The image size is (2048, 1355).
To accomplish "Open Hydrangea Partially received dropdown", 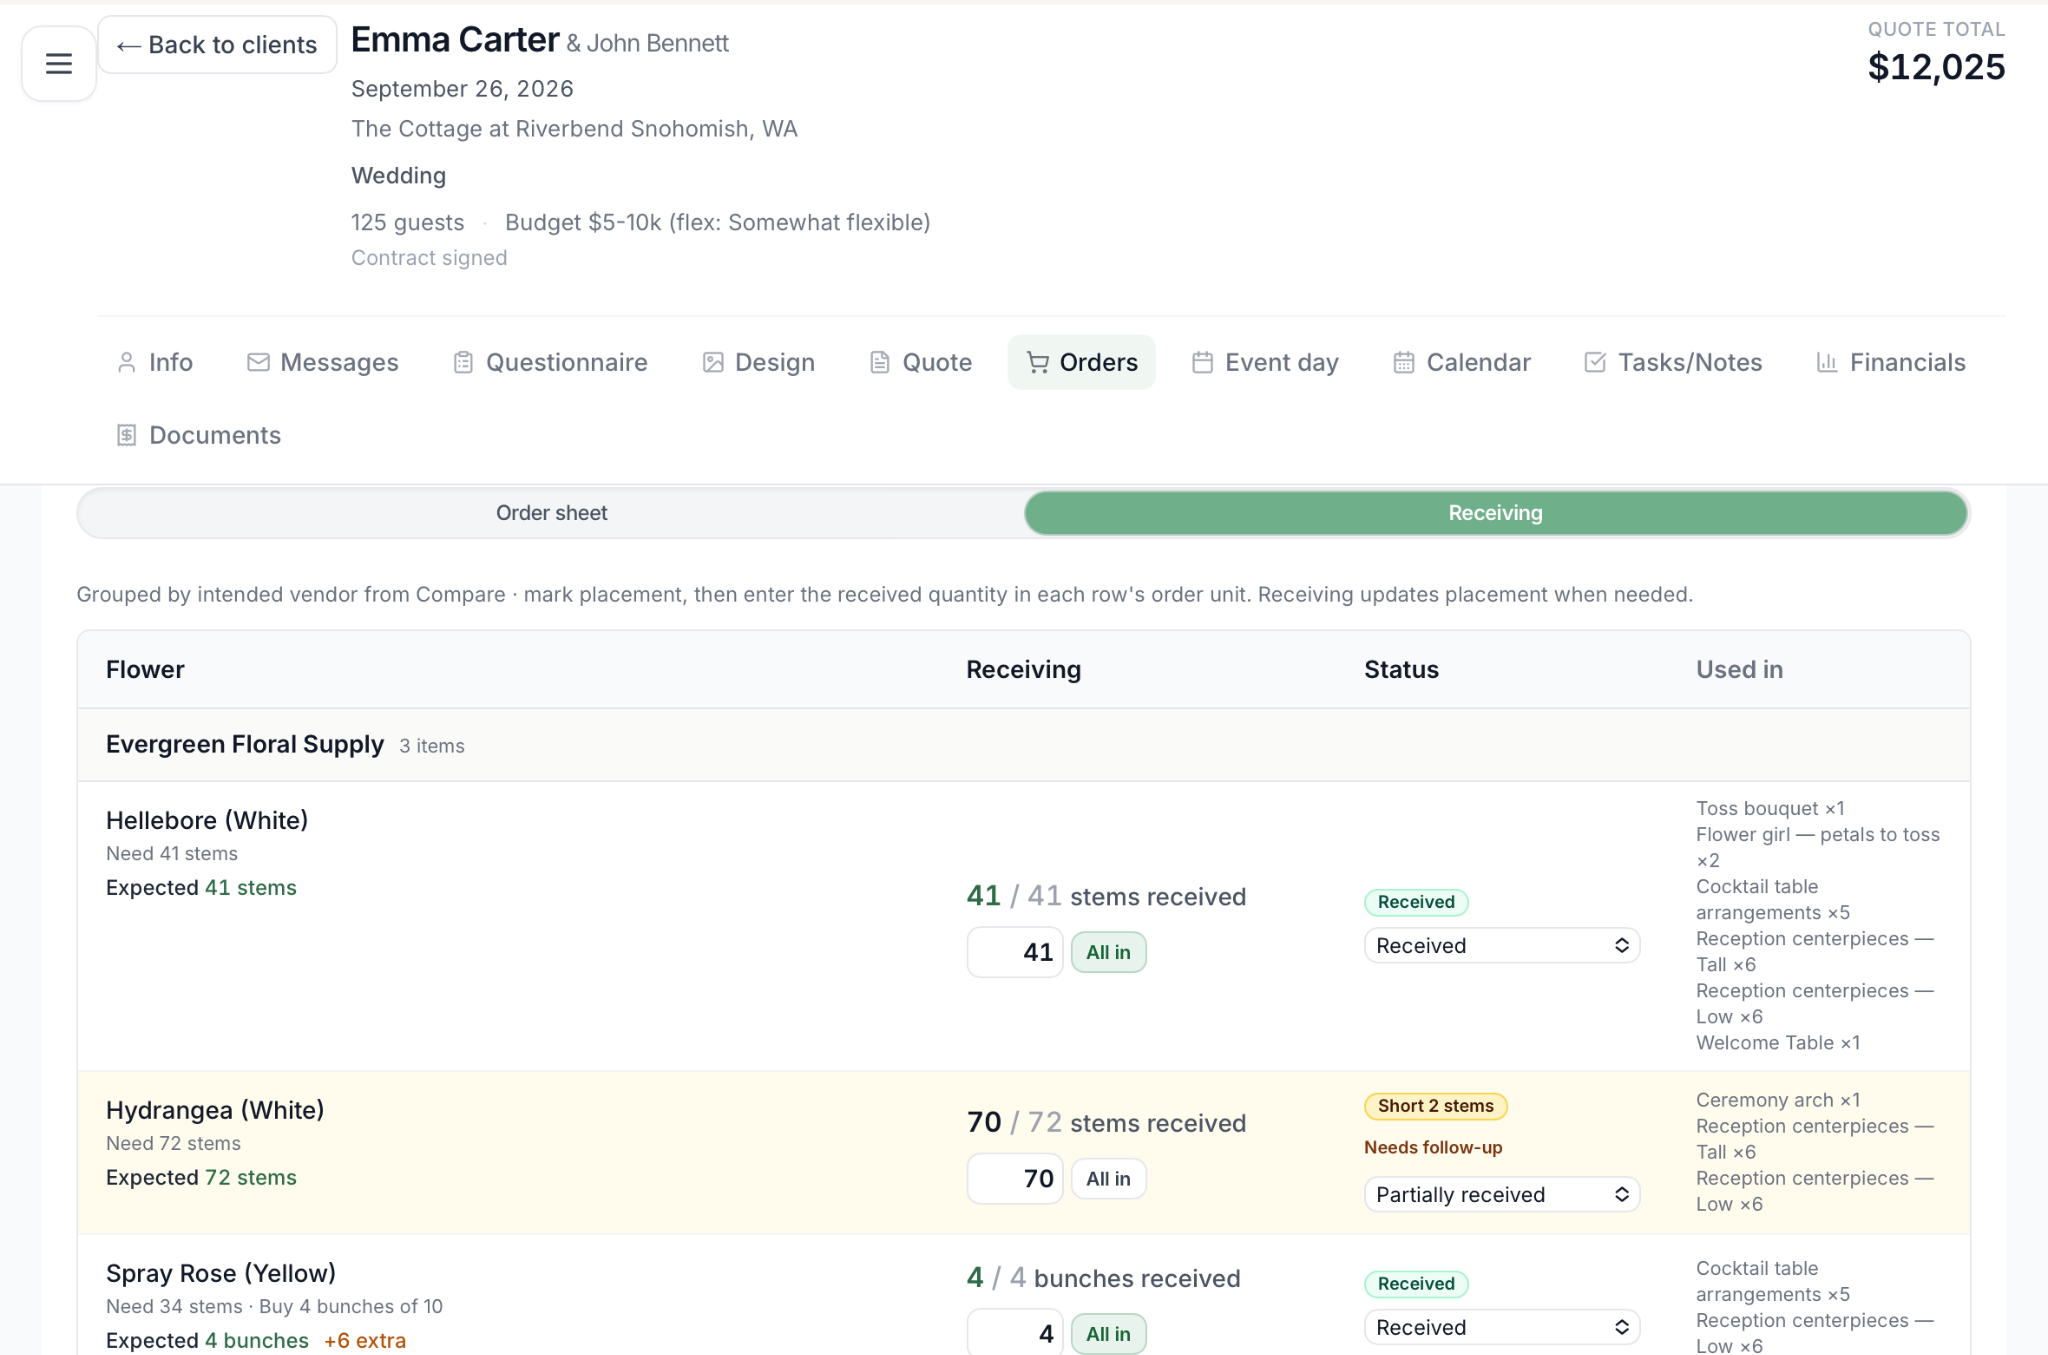I will pos(1502,1195).
